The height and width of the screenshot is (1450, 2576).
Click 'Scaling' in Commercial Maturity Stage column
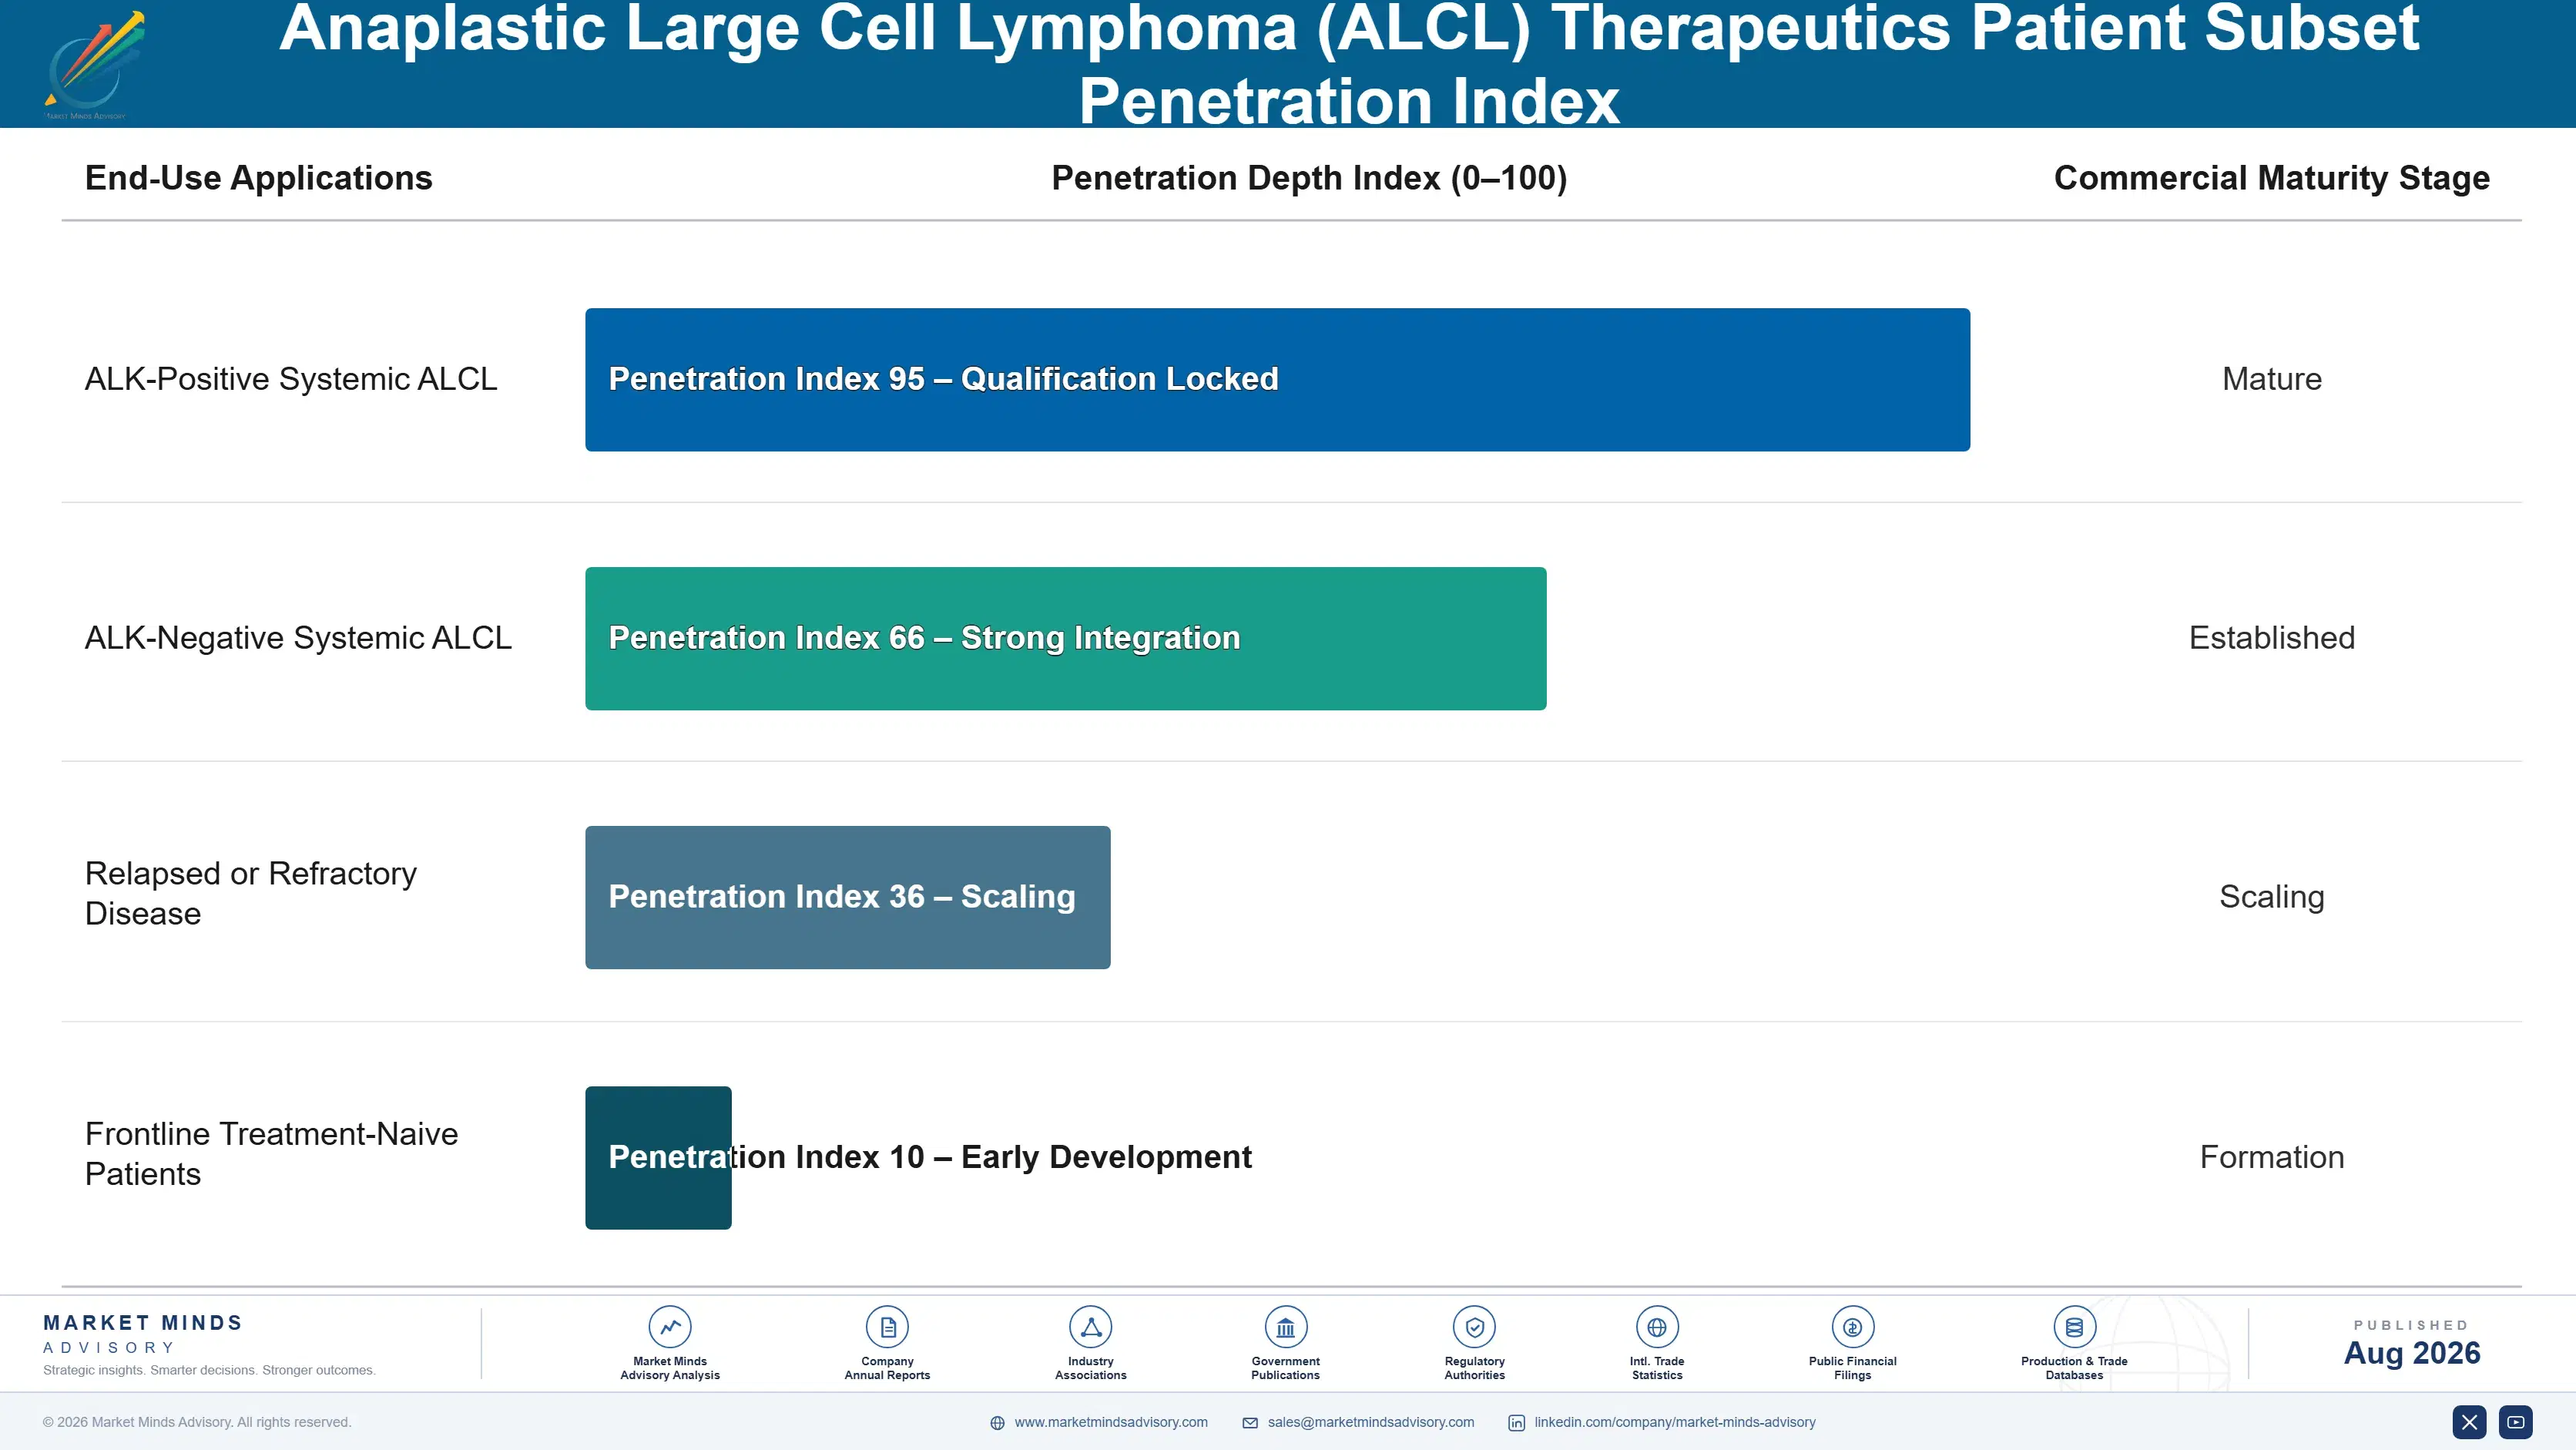tap(2271, 897)
